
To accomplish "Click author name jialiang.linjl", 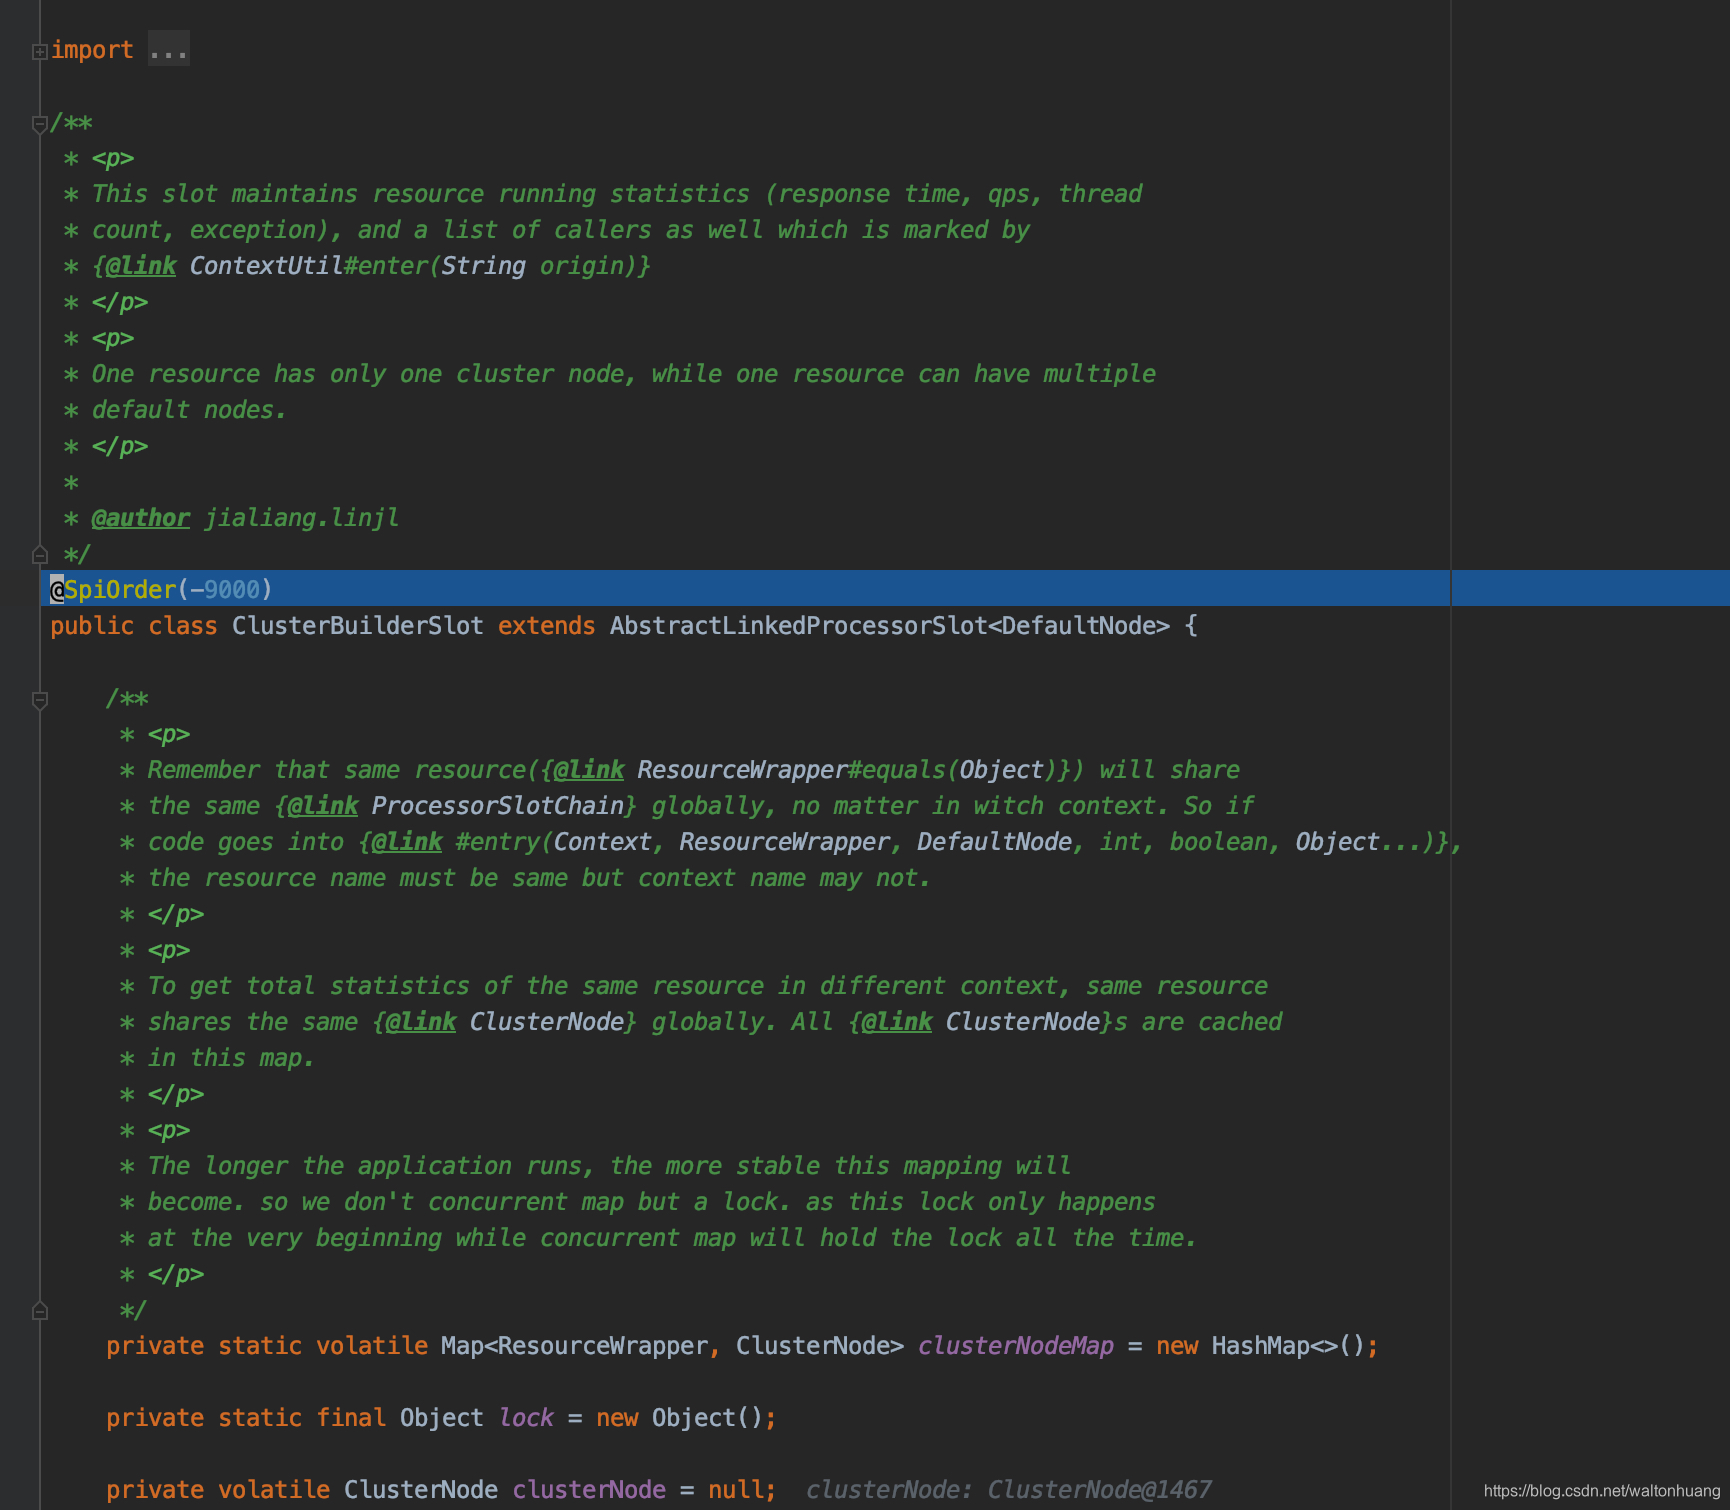I will pos(301,518).
